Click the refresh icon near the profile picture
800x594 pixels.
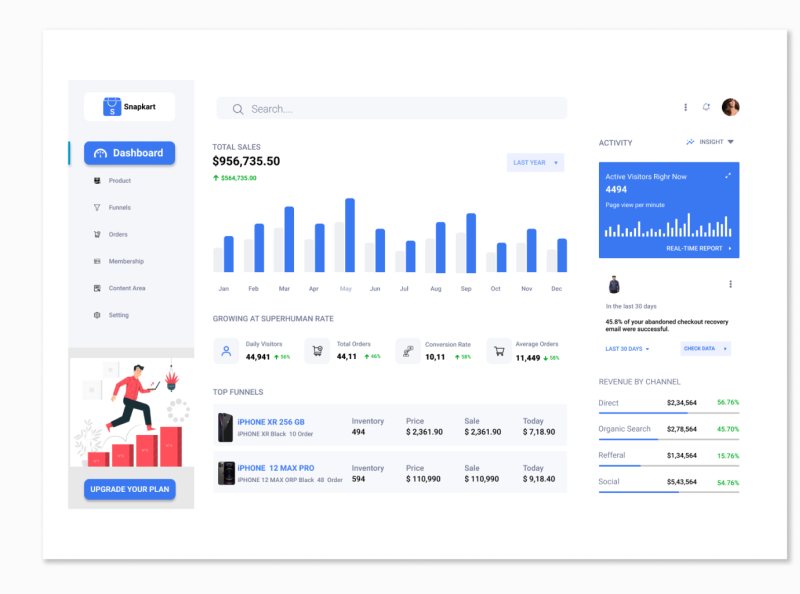coord(707,107)
